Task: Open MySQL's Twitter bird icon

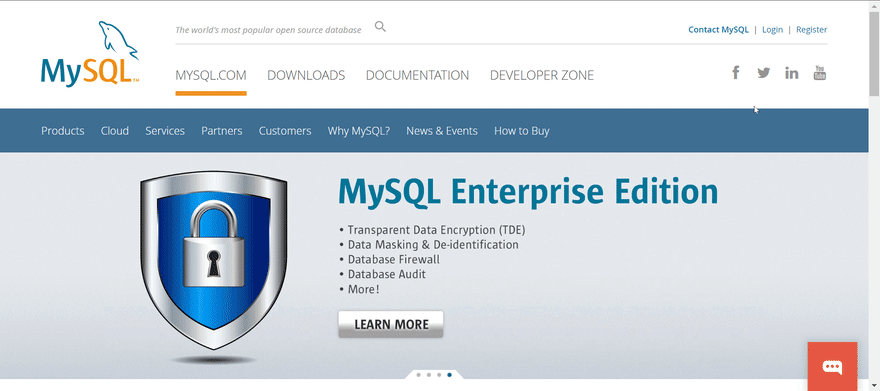Action: tap(763, 72)
